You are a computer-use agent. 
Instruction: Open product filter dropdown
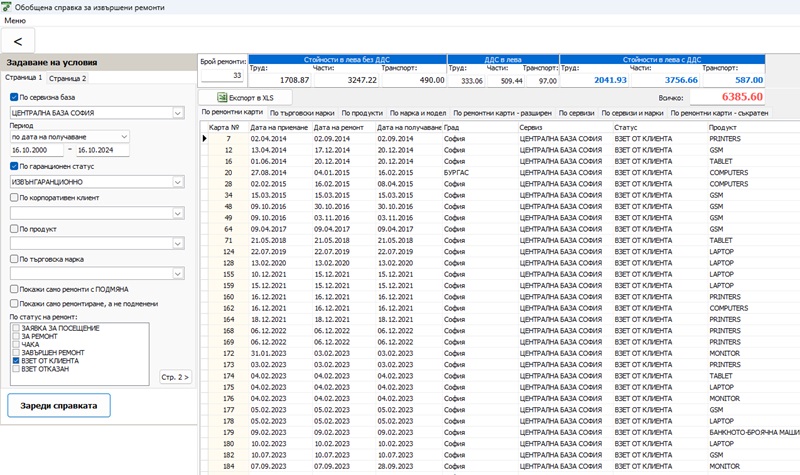pyautogui.click(x=178, y=243)
